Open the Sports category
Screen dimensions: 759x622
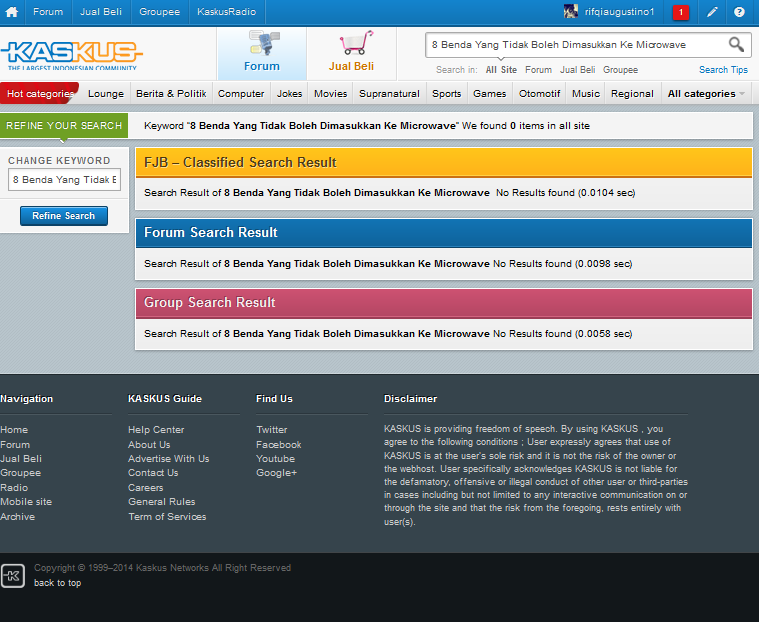[447, 93]
